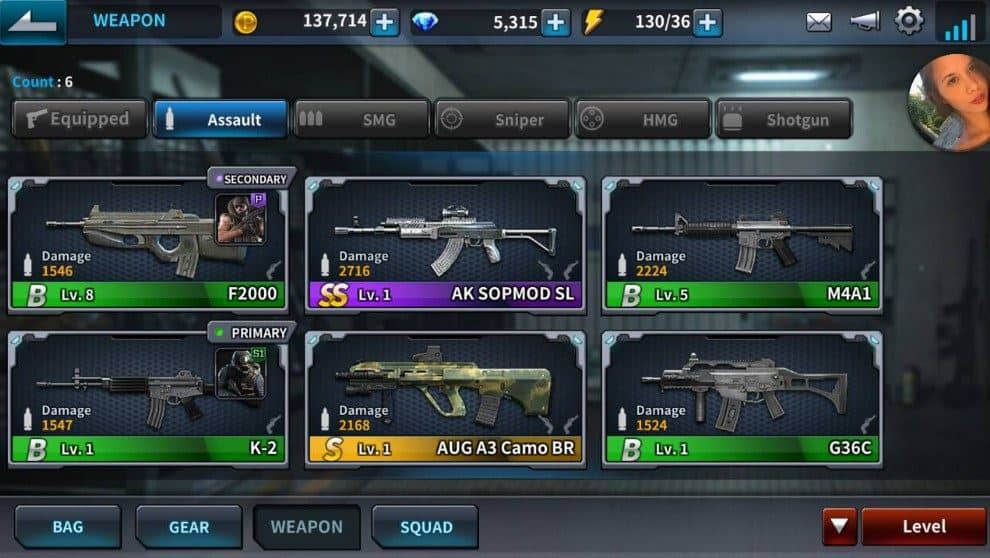Switch to the SMG category tab
The width and height of the screenshot is (990, 558).
coord(361,119)
